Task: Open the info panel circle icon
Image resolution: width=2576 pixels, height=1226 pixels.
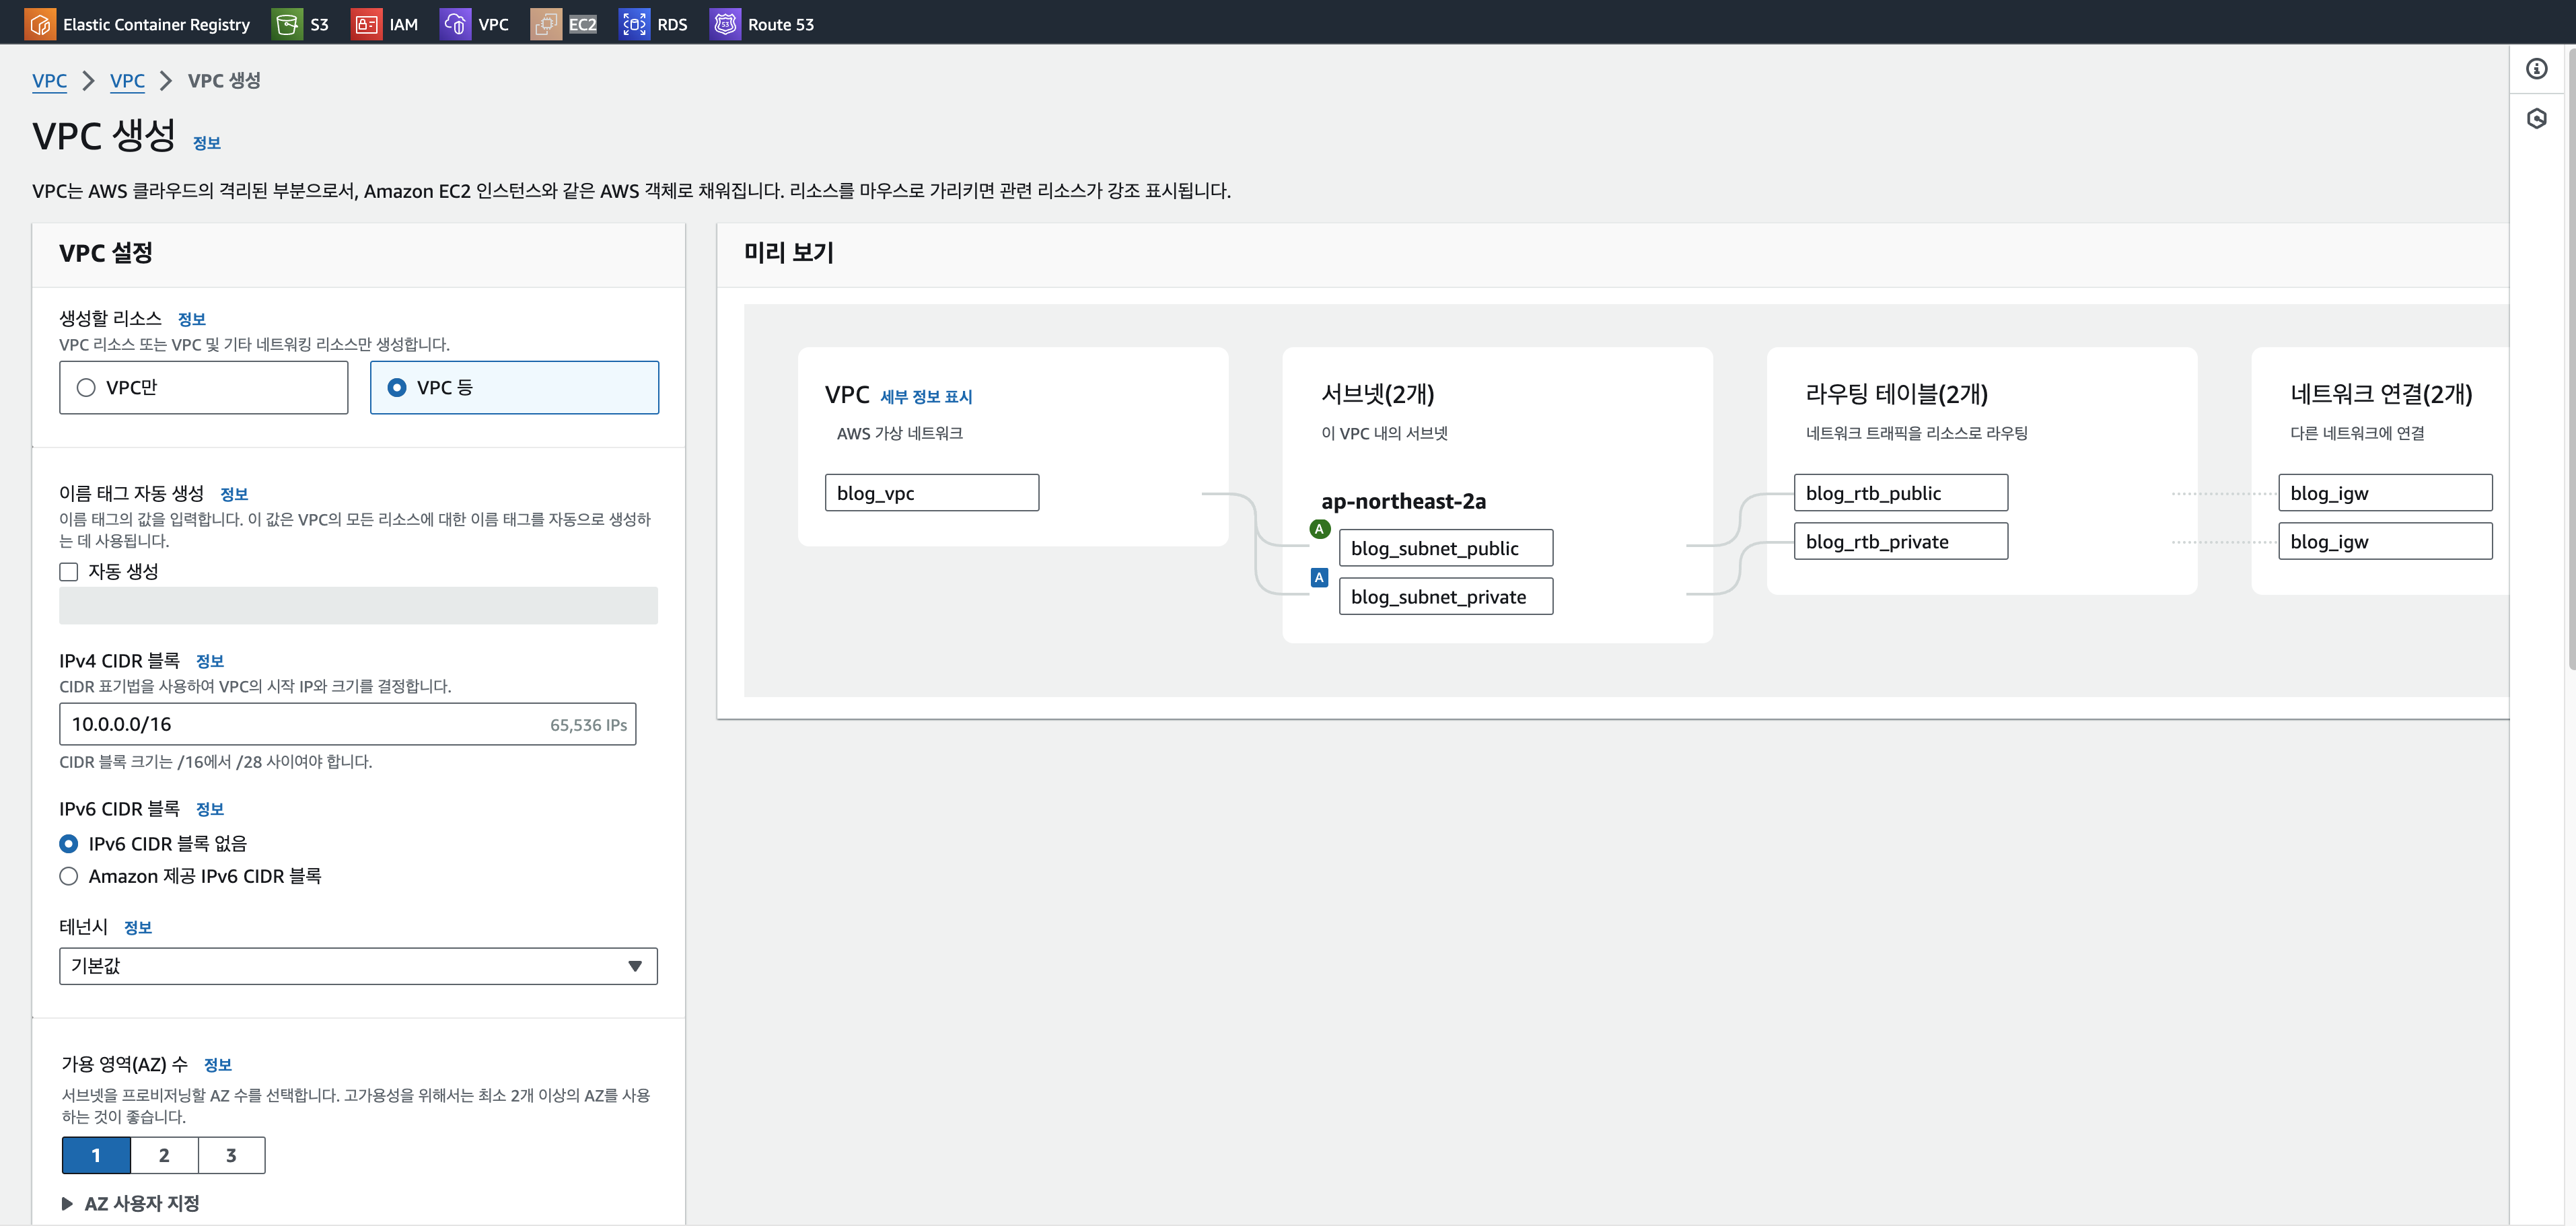Action: click(2536, 69)
